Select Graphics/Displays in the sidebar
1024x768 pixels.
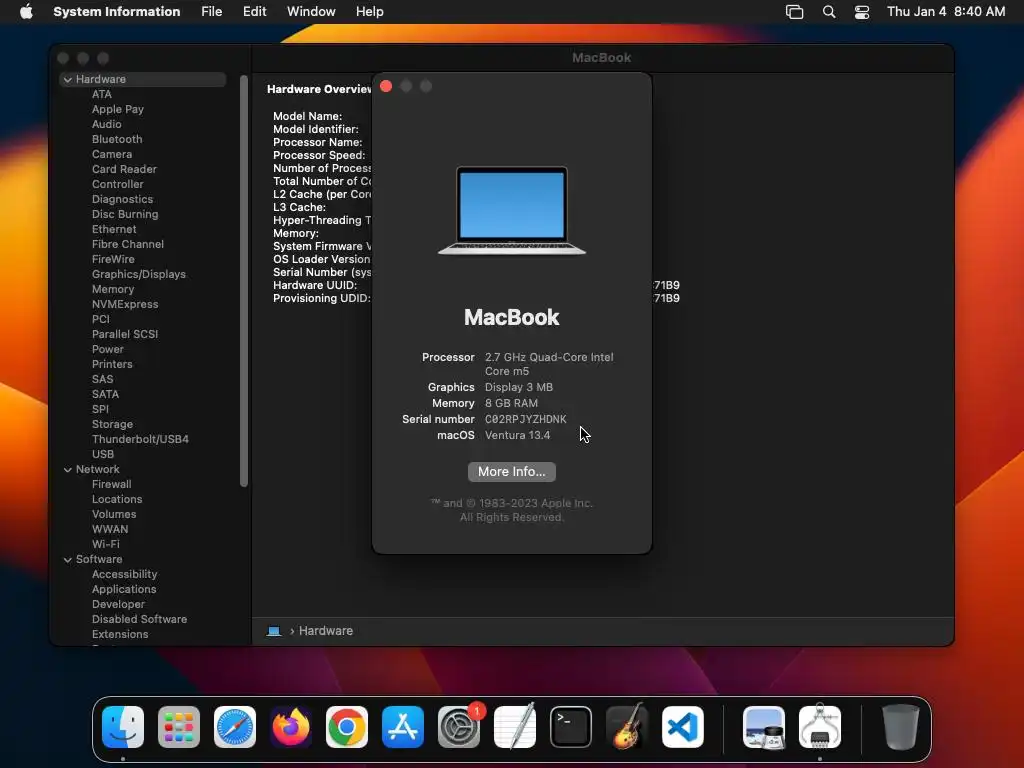click(138, 274)
